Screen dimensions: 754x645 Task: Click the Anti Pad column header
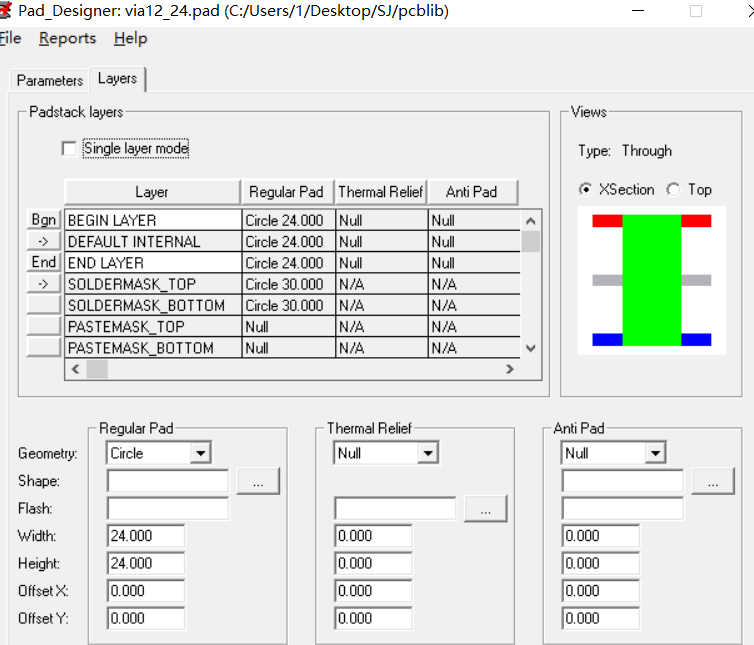pyautogui.click(x=472, y=192)
